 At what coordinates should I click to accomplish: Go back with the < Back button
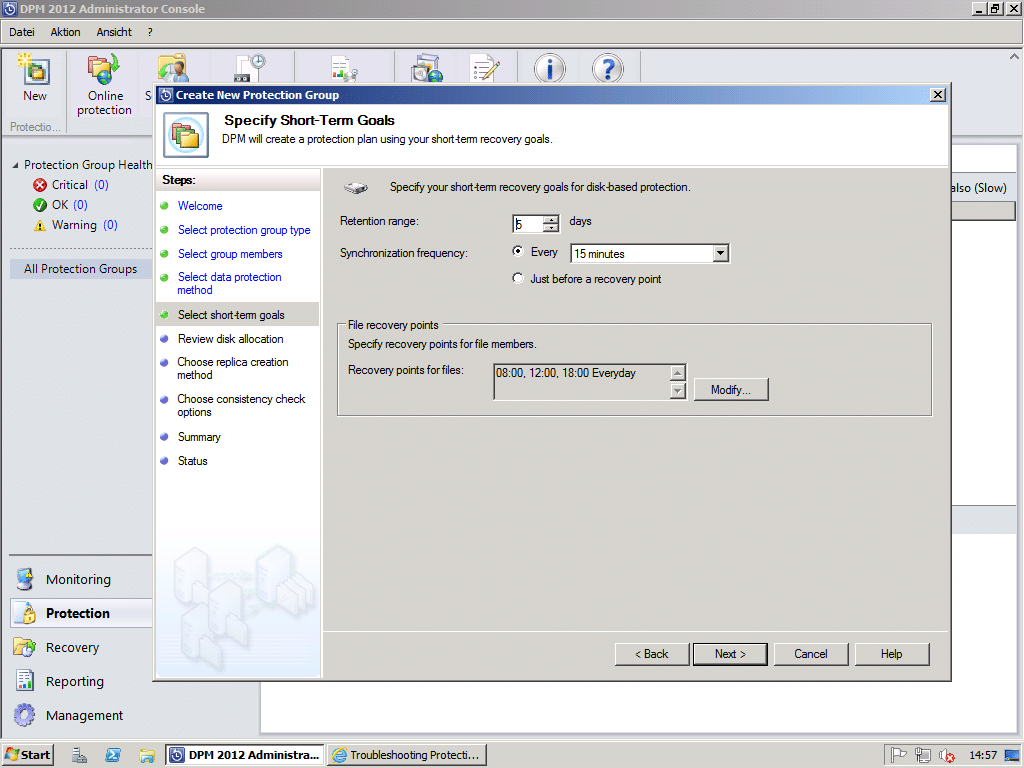coord(652,654)
